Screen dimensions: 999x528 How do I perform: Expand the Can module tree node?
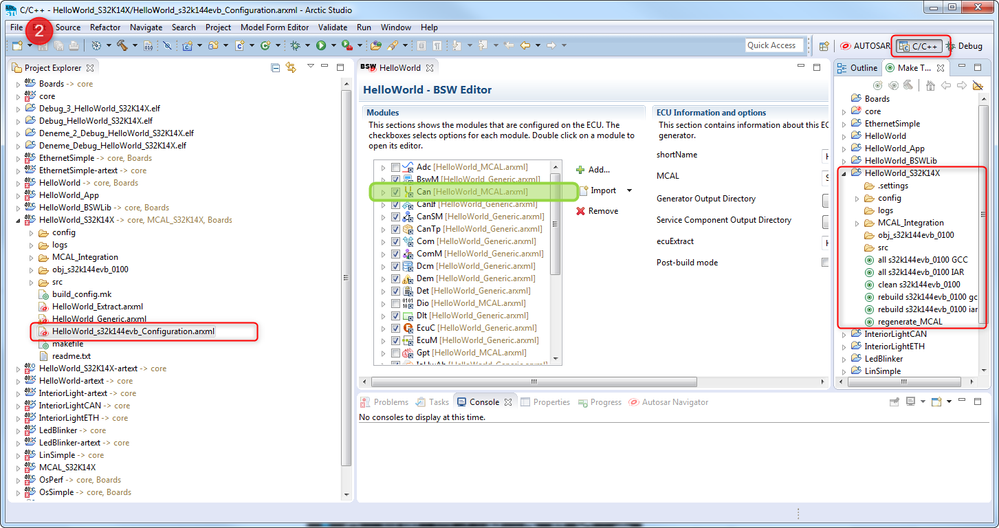(x=383, y=192)
